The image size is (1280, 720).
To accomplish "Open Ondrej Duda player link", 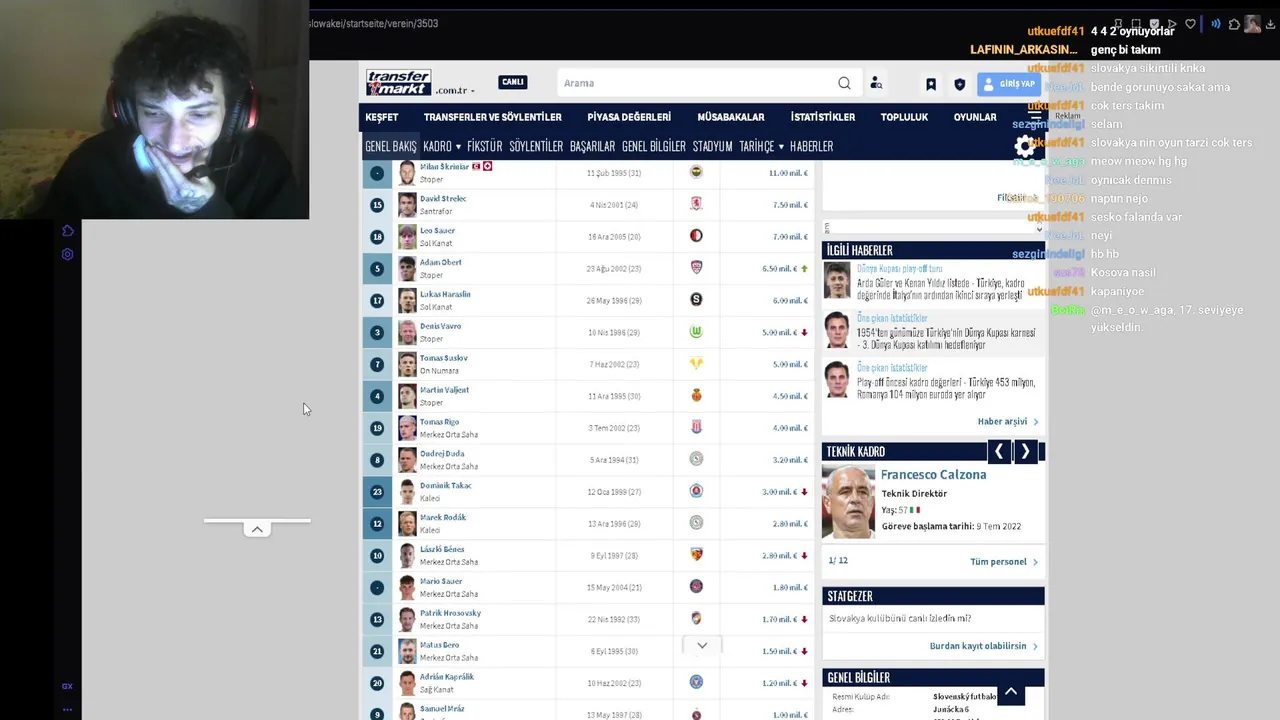I will coord(441,453).
